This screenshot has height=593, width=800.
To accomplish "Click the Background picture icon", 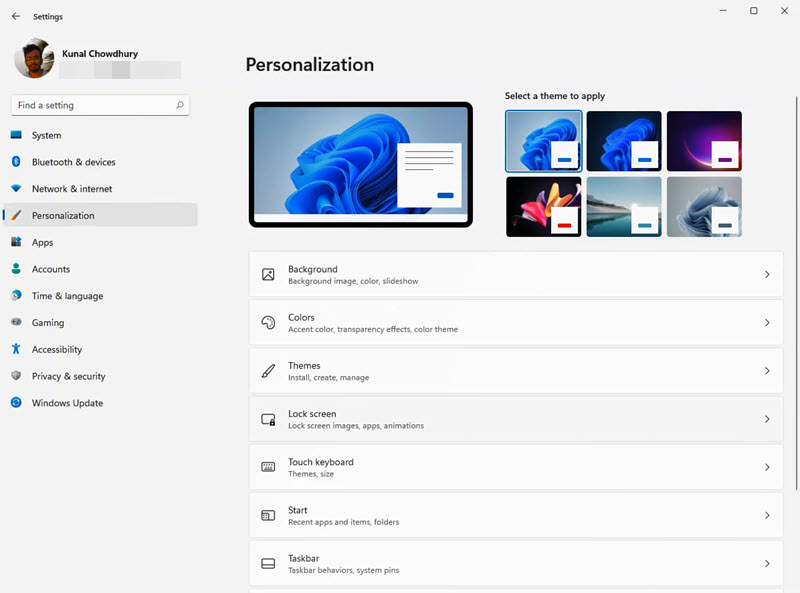I will tap(268, 275).
